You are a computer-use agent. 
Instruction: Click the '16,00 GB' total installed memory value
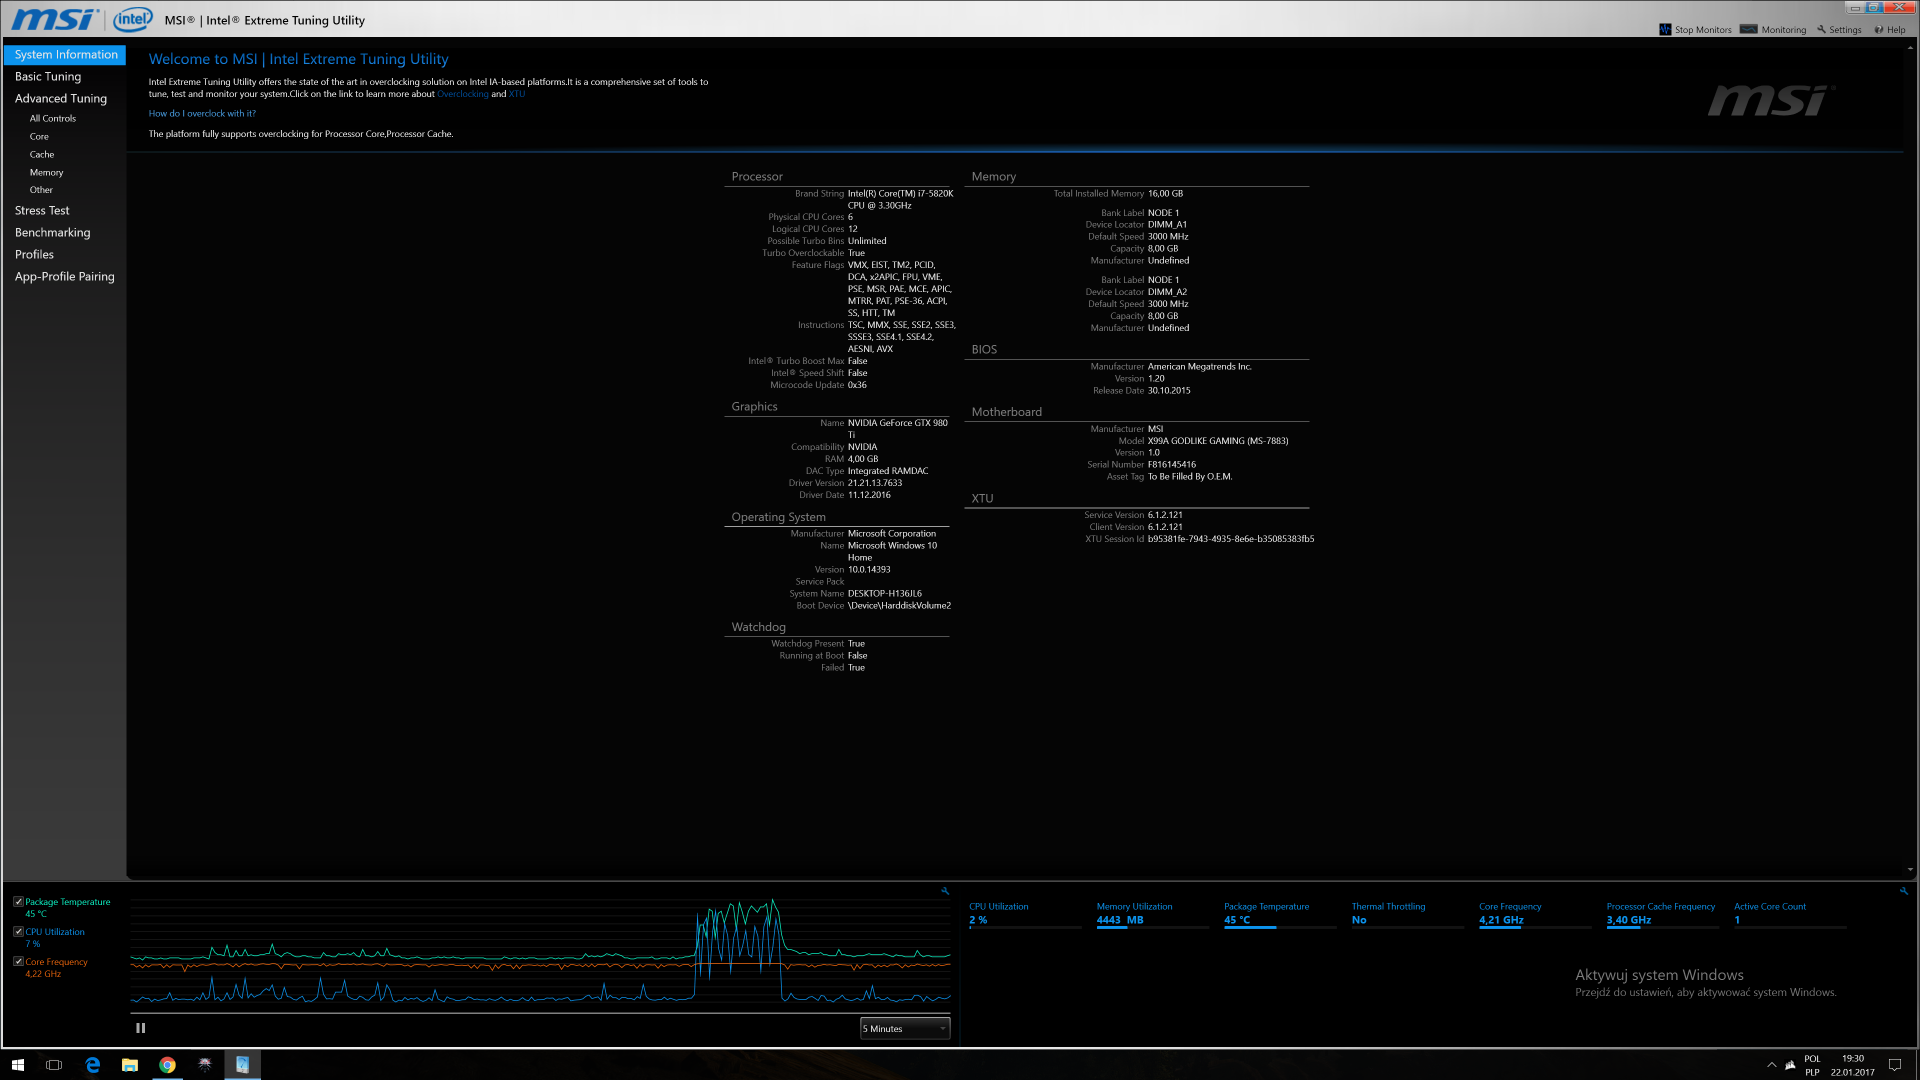[1165, 194]
